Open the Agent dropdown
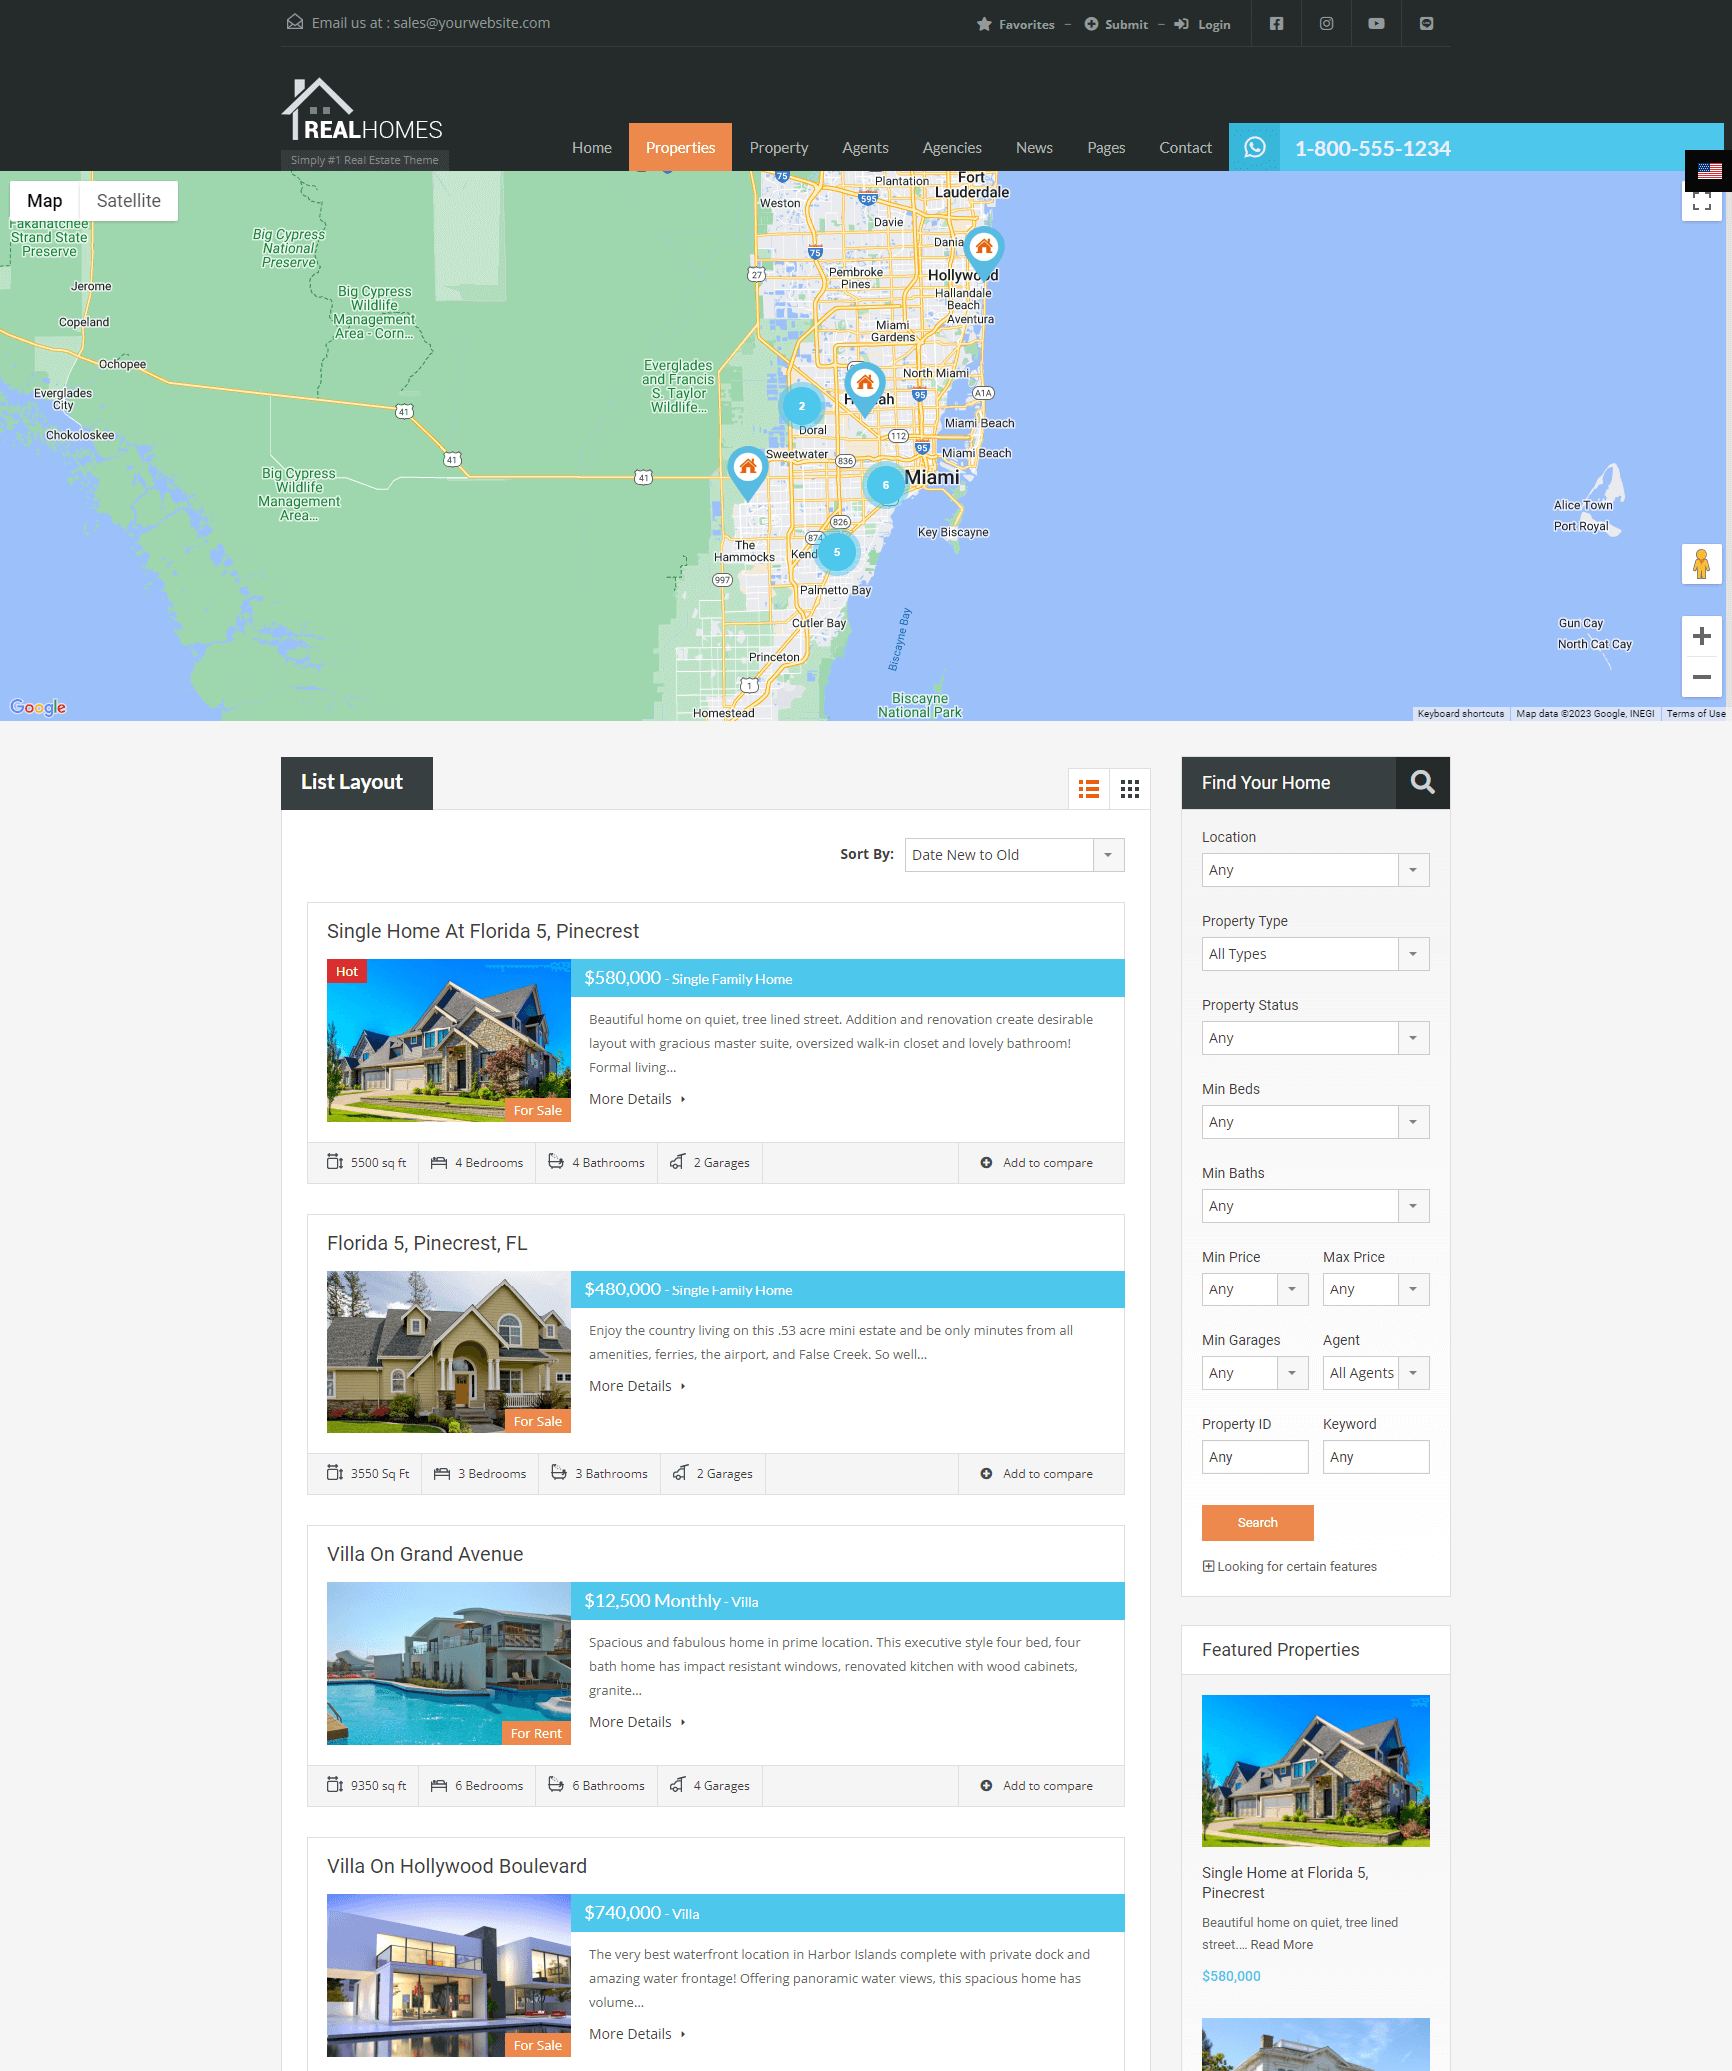The height and width of the screenshot is (2071, 1732). [x=1376, y=1373]
